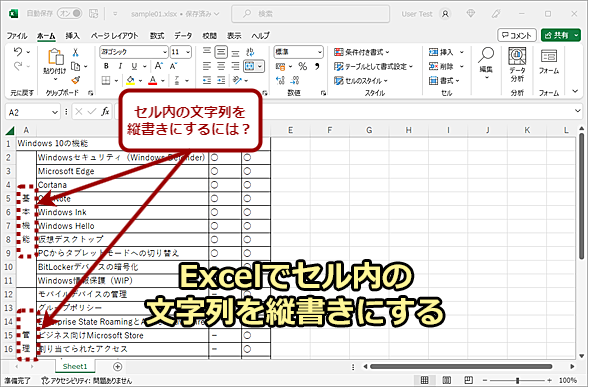Apply Bold formatting from the ribbon
The height and width of the screenshot is (388, 589).
pyautogui.click(x=106, y=66)
